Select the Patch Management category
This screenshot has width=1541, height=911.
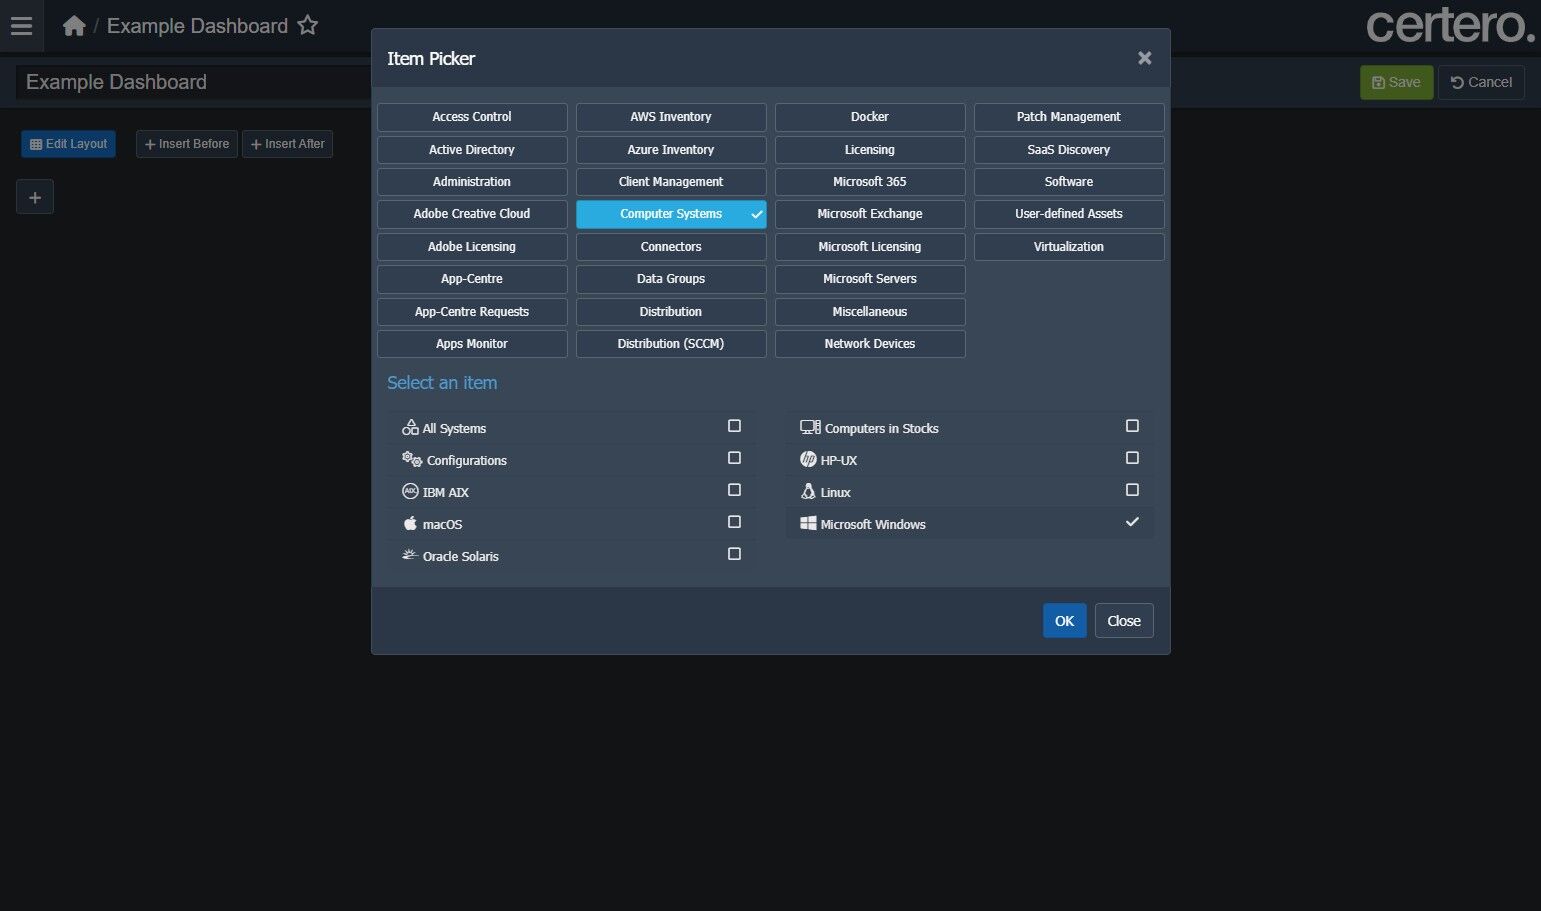[1069, 117]
